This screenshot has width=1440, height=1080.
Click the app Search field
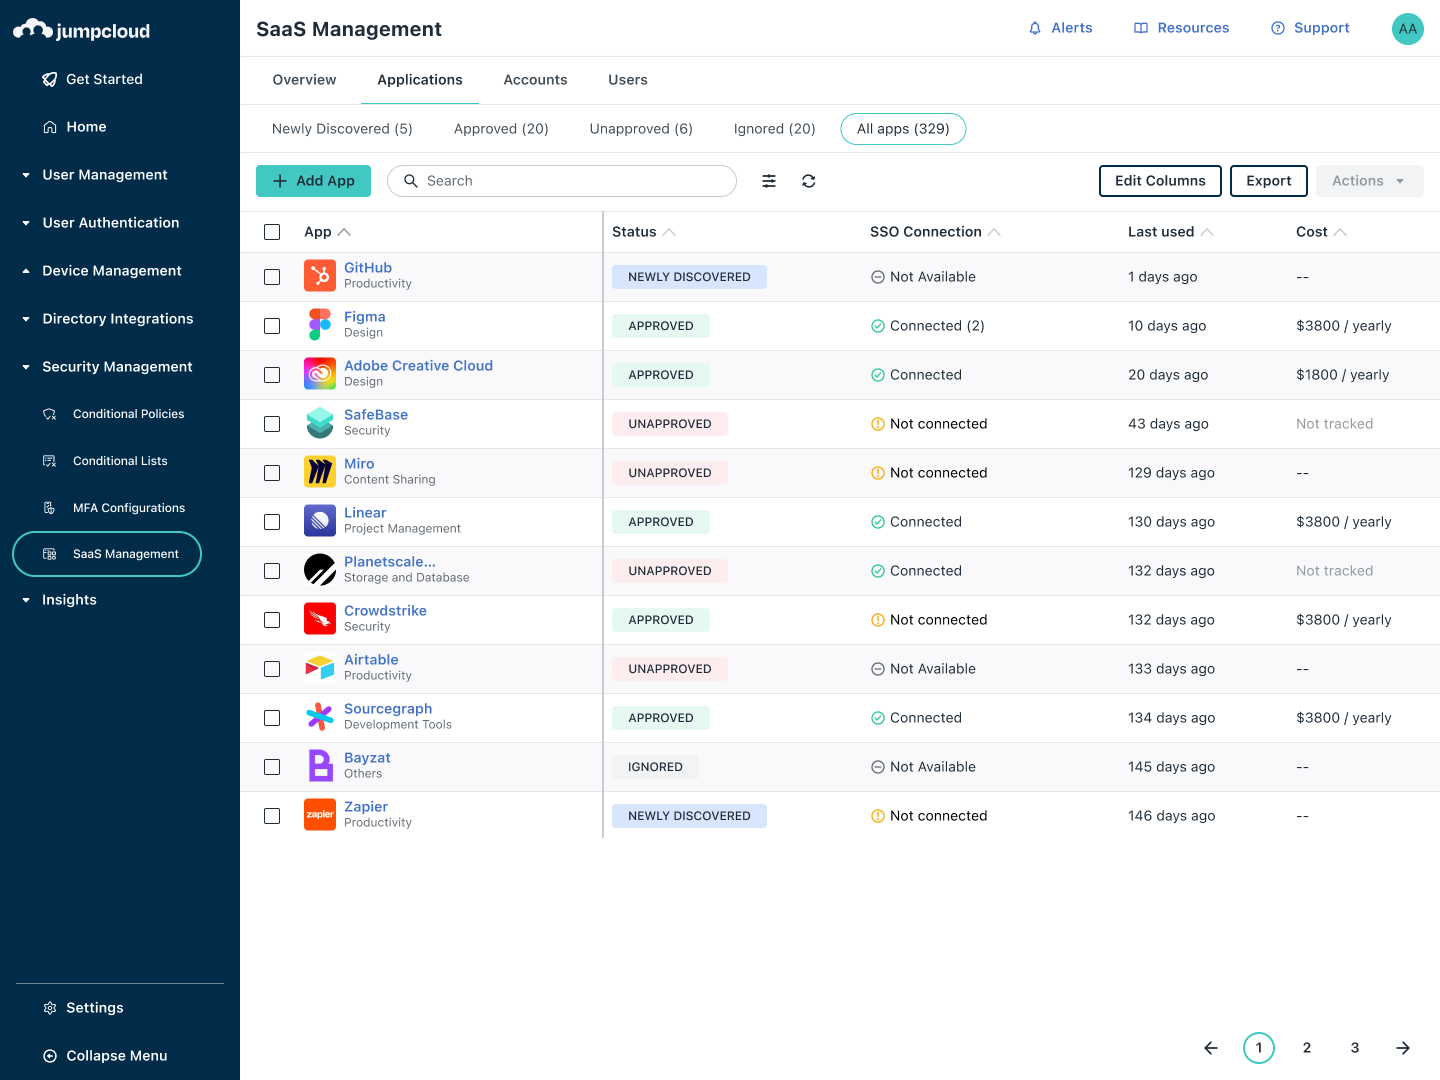click(562, 181)
